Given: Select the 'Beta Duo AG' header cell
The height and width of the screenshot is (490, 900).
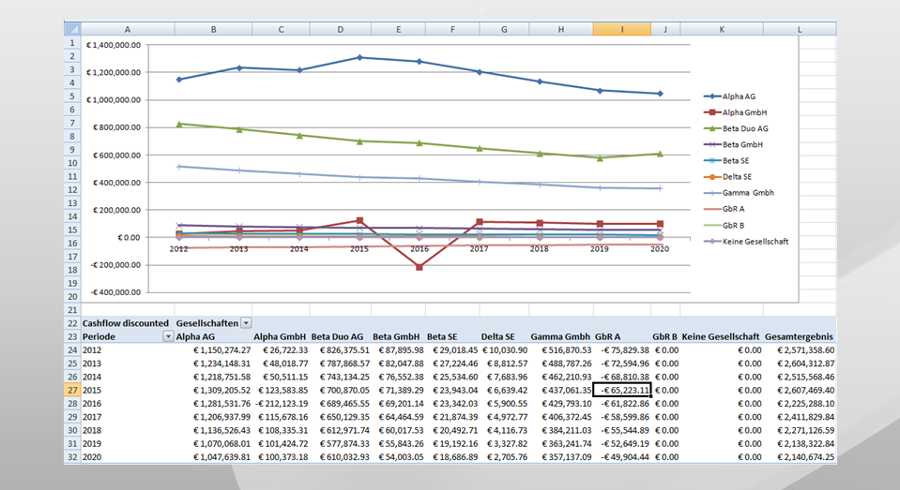Looking at the screenshot, I should (338, 336).
